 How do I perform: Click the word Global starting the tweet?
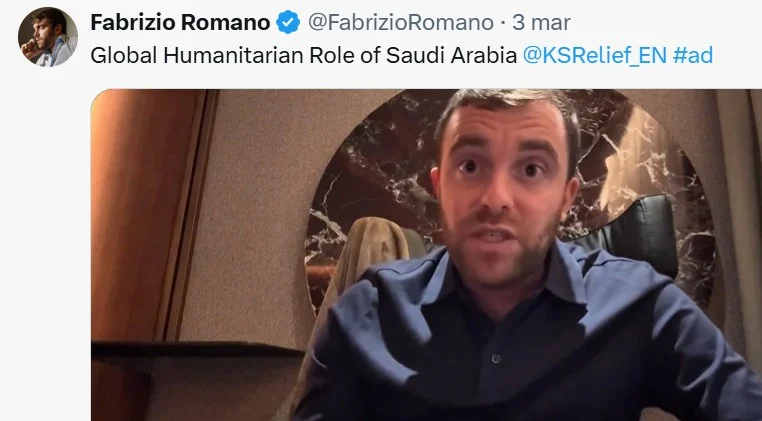(x=123, y=55)
